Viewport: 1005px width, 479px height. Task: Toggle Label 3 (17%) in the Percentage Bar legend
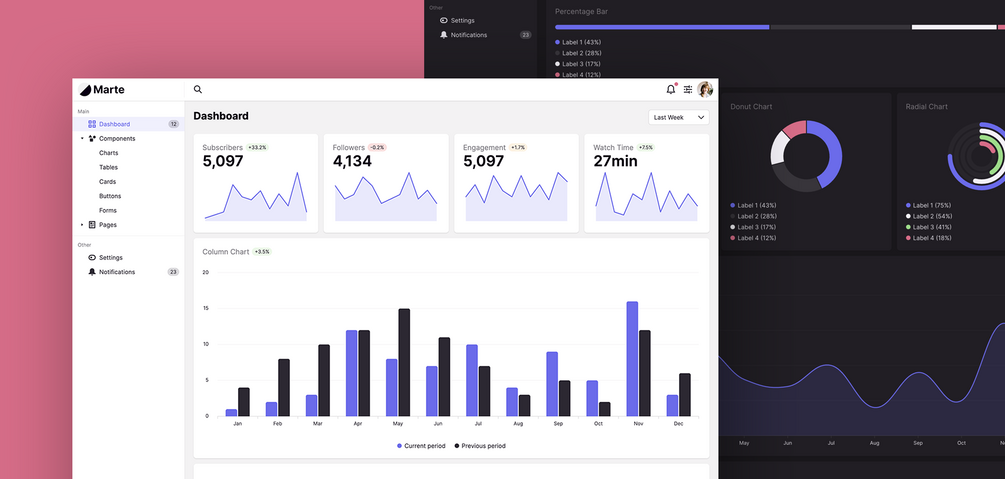(578, 64)
